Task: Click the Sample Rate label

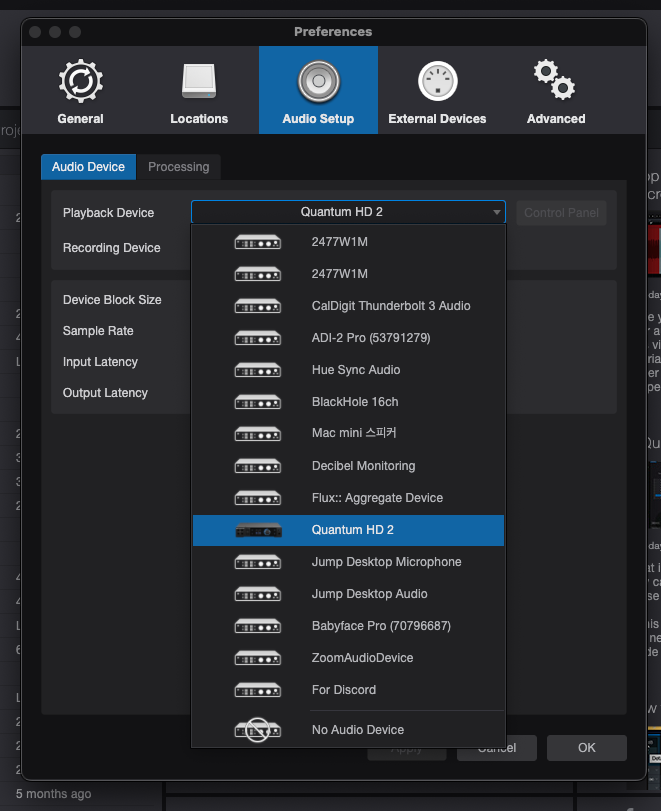Action: point(98,331)
